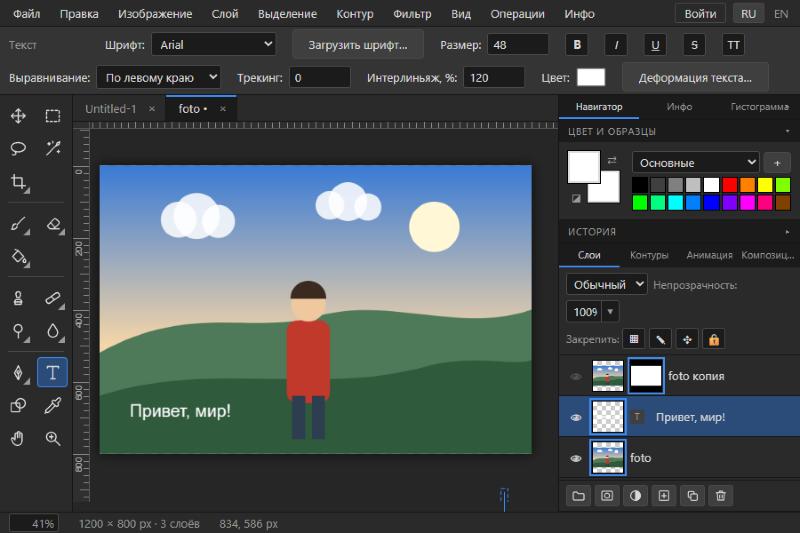Screen dimensions: 800x533
Task: Select the Eyedropper tool
Action: pyautogui.click(x=53, y=405)
